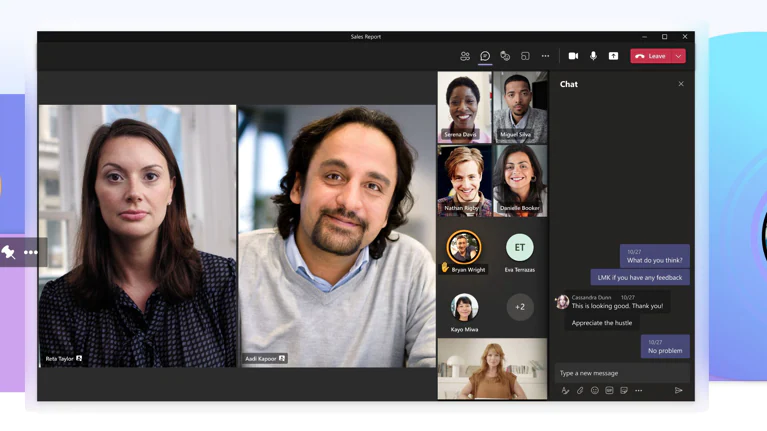Screen dimensions: 767x431
Task: Click the share content icon
Action: [x=613, y=56]
